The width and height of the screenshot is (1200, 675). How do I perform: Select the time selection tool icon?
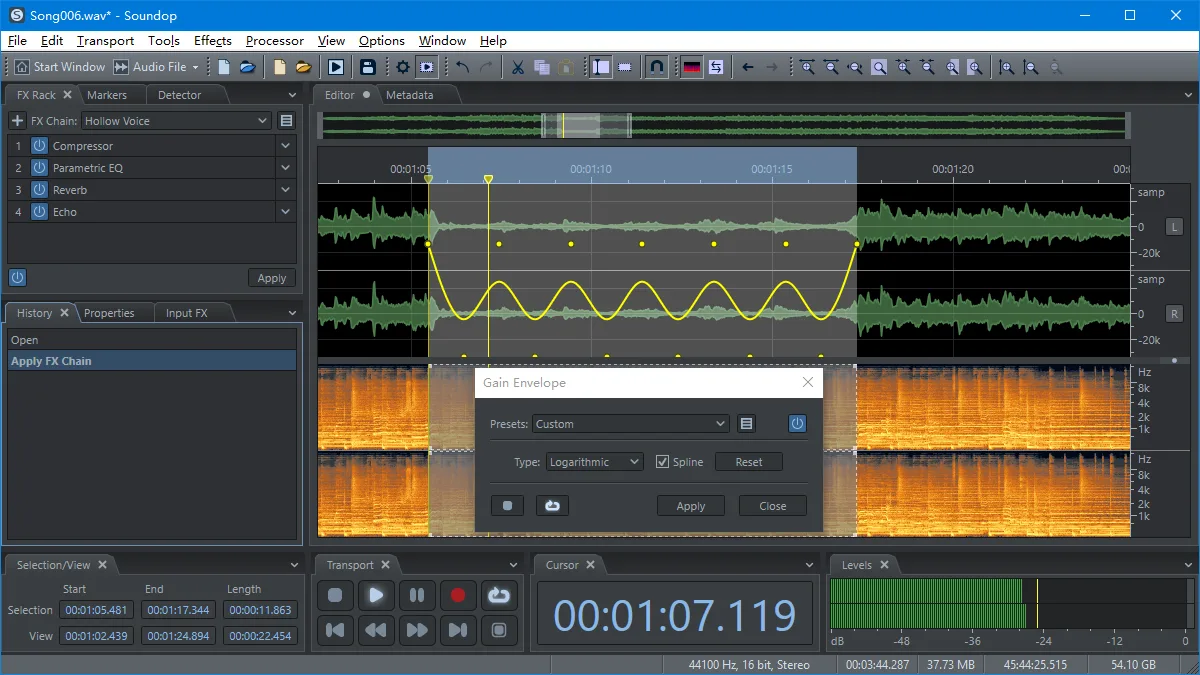601,67
